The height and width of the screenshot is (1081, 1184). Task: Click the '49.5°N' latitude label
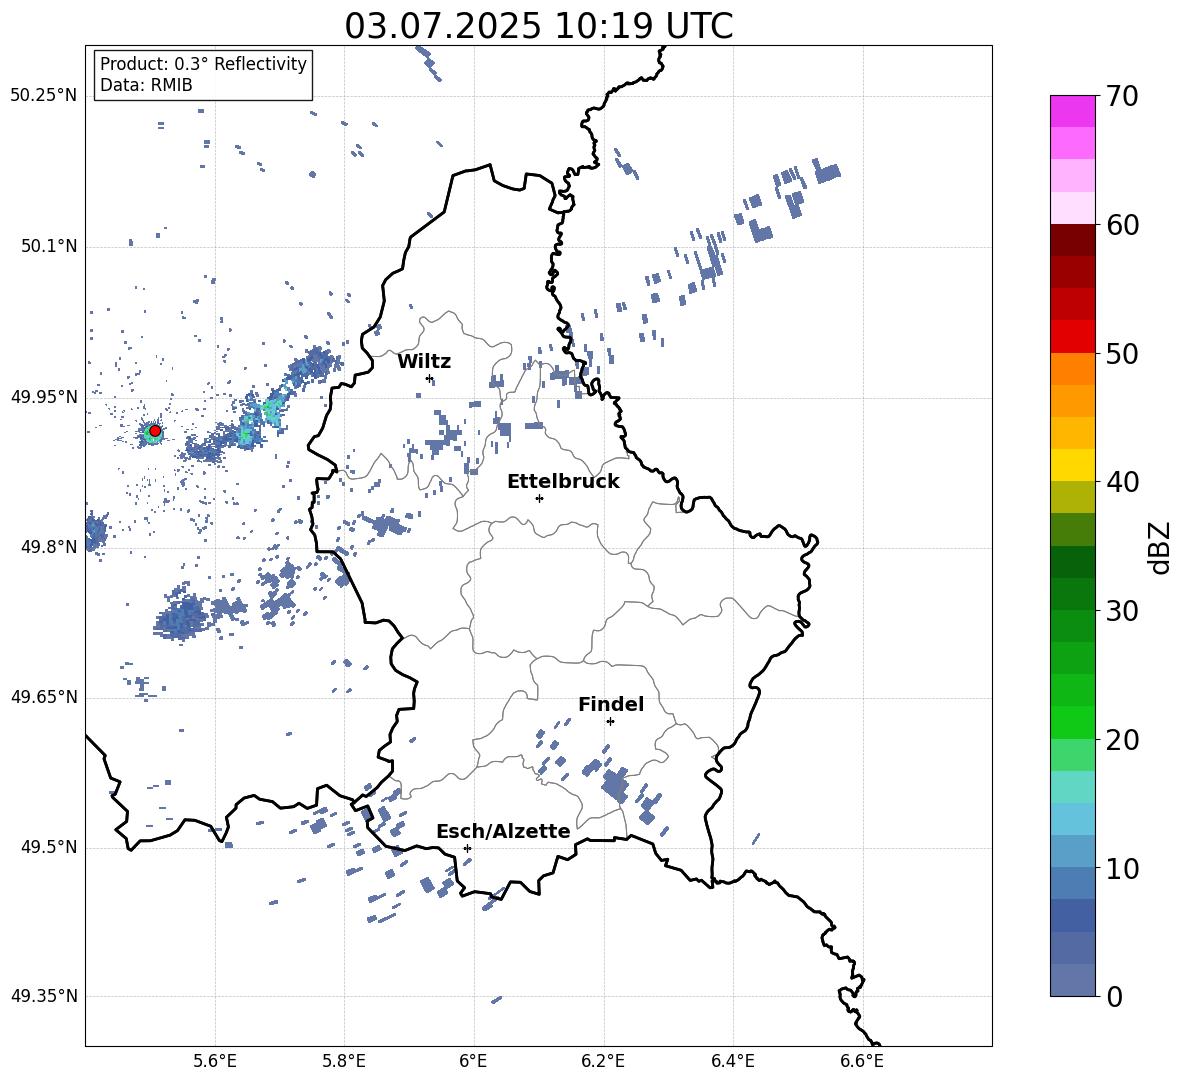point(48,847)
